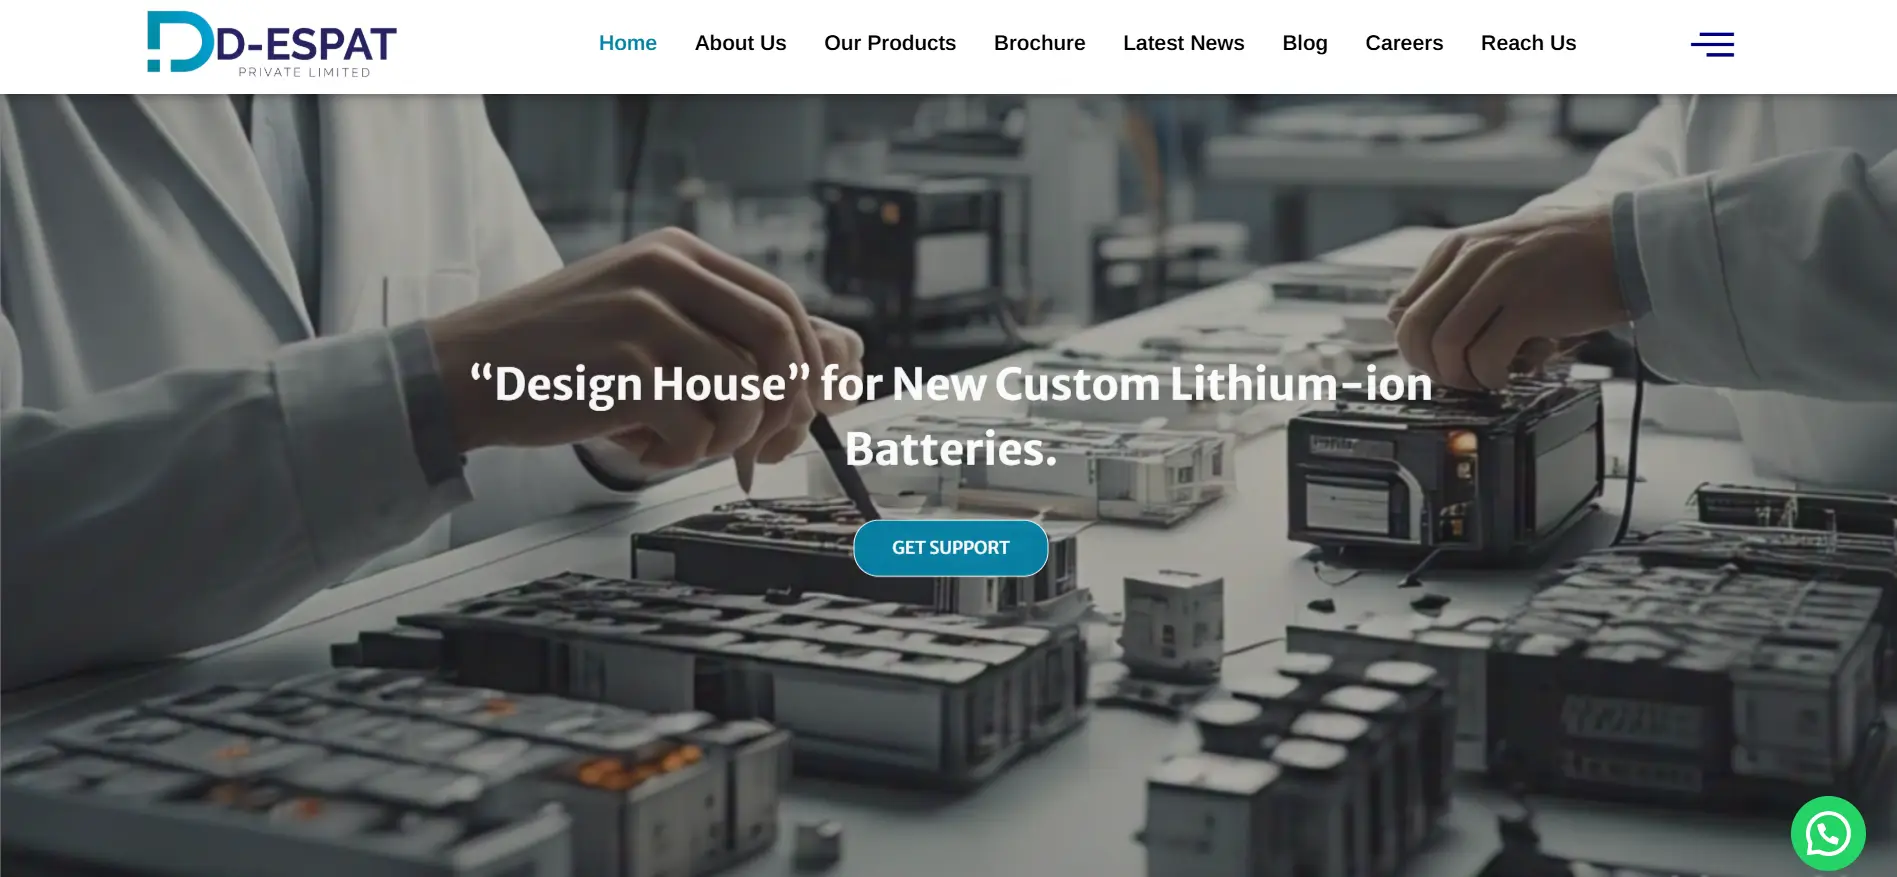The image size is (1897, 877).
Task: Select Our Products in navigation
Action: tap(890, 43)
